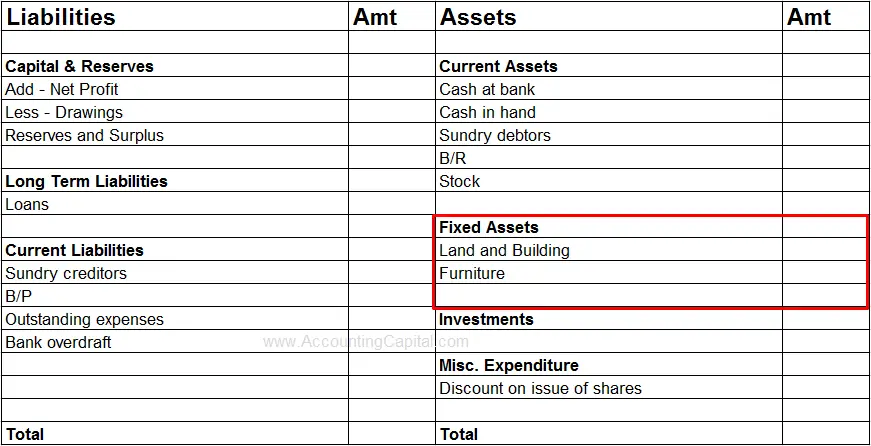Screen dimensions: 871x446
Task: Click the Capital & Reserves heading
Action: point(80,66)
